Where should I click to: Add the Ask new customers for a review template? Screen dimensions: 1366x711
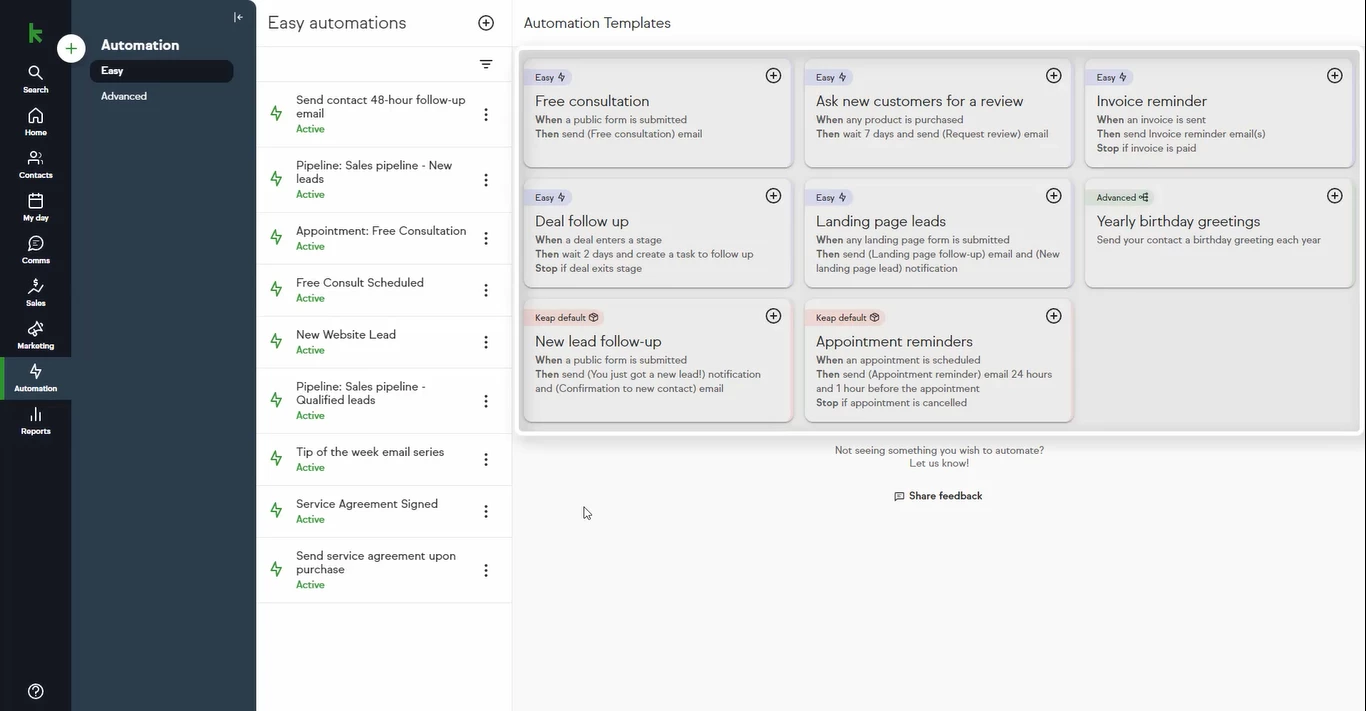1053,76
